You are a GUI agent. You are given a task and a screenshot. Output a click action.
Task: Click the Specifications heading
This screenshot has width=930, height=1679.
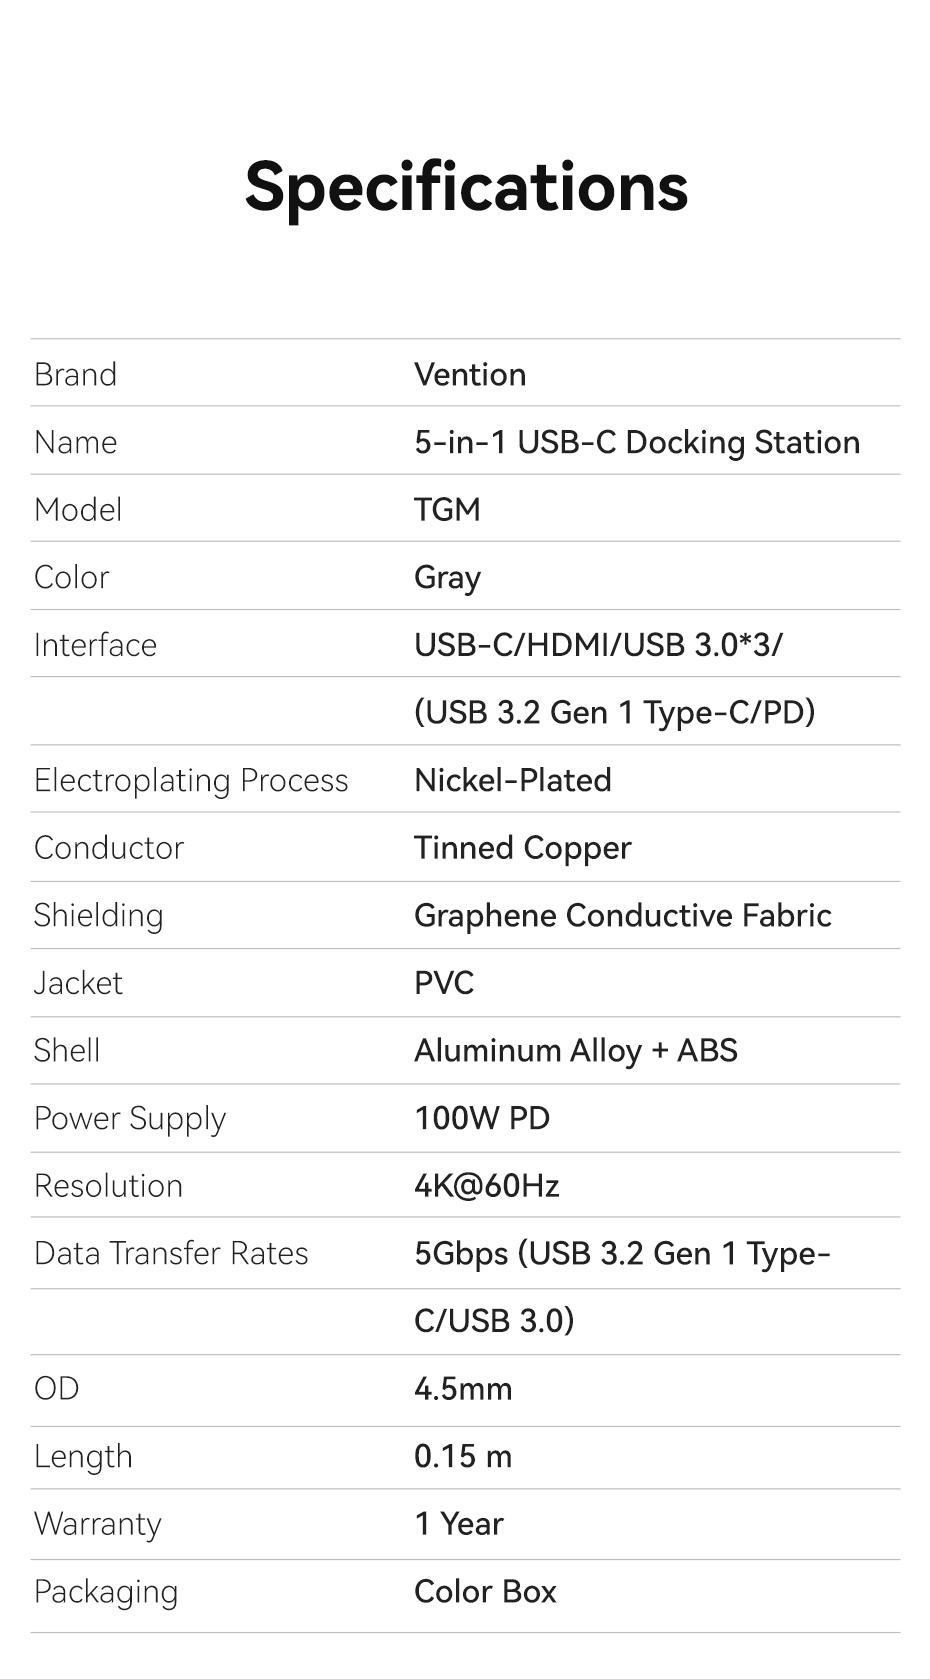(466, 187)
